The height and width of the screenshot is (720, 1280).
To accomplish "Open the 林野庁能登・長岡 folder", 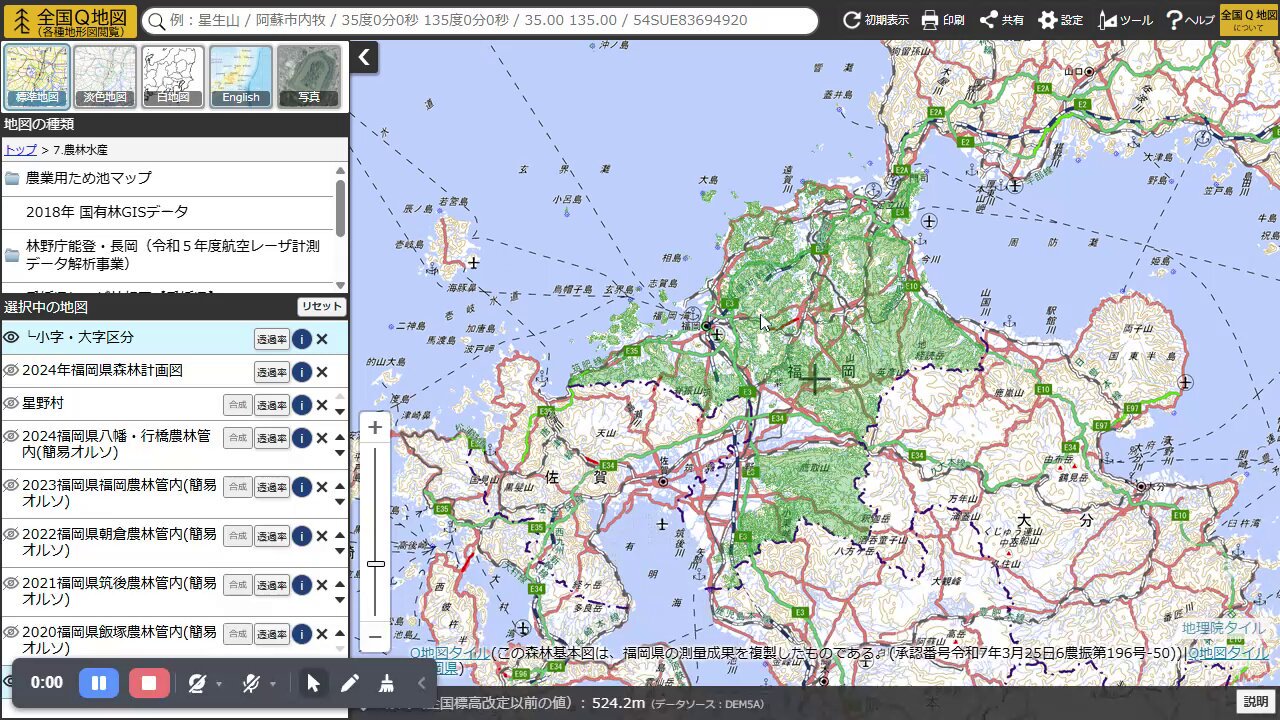I will 167,255.
